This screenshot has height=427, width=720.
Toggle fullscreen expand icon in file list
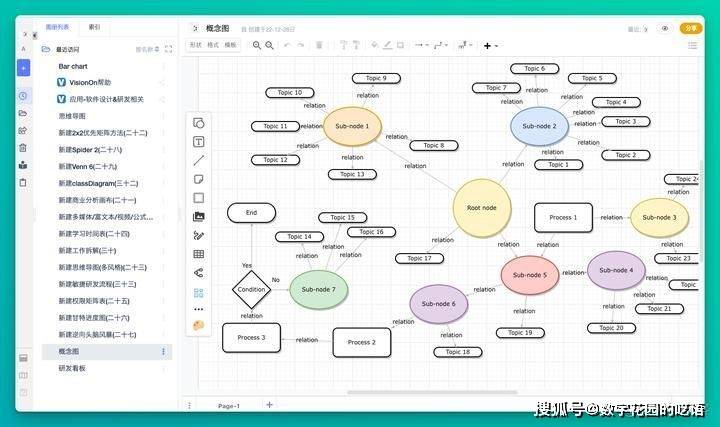pos(169,49)
